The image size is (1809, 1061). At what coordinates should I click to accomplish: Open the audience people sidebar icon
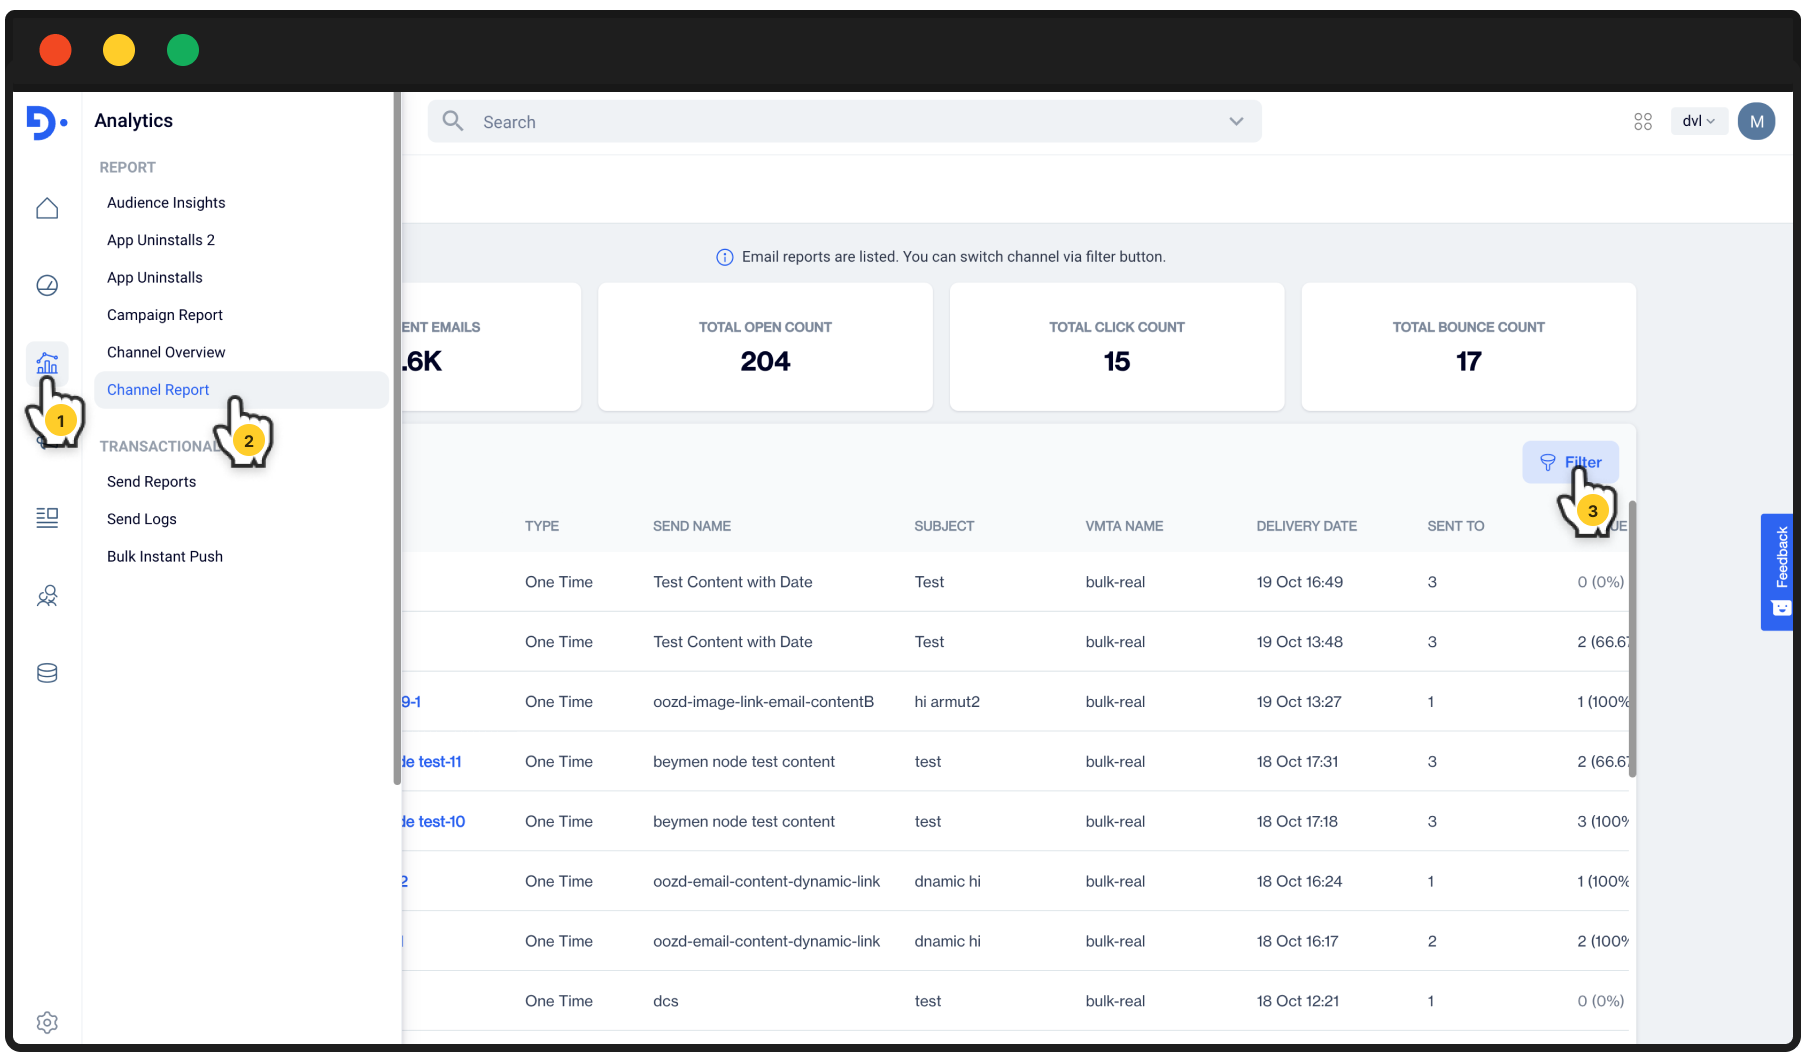pos(47,596)
